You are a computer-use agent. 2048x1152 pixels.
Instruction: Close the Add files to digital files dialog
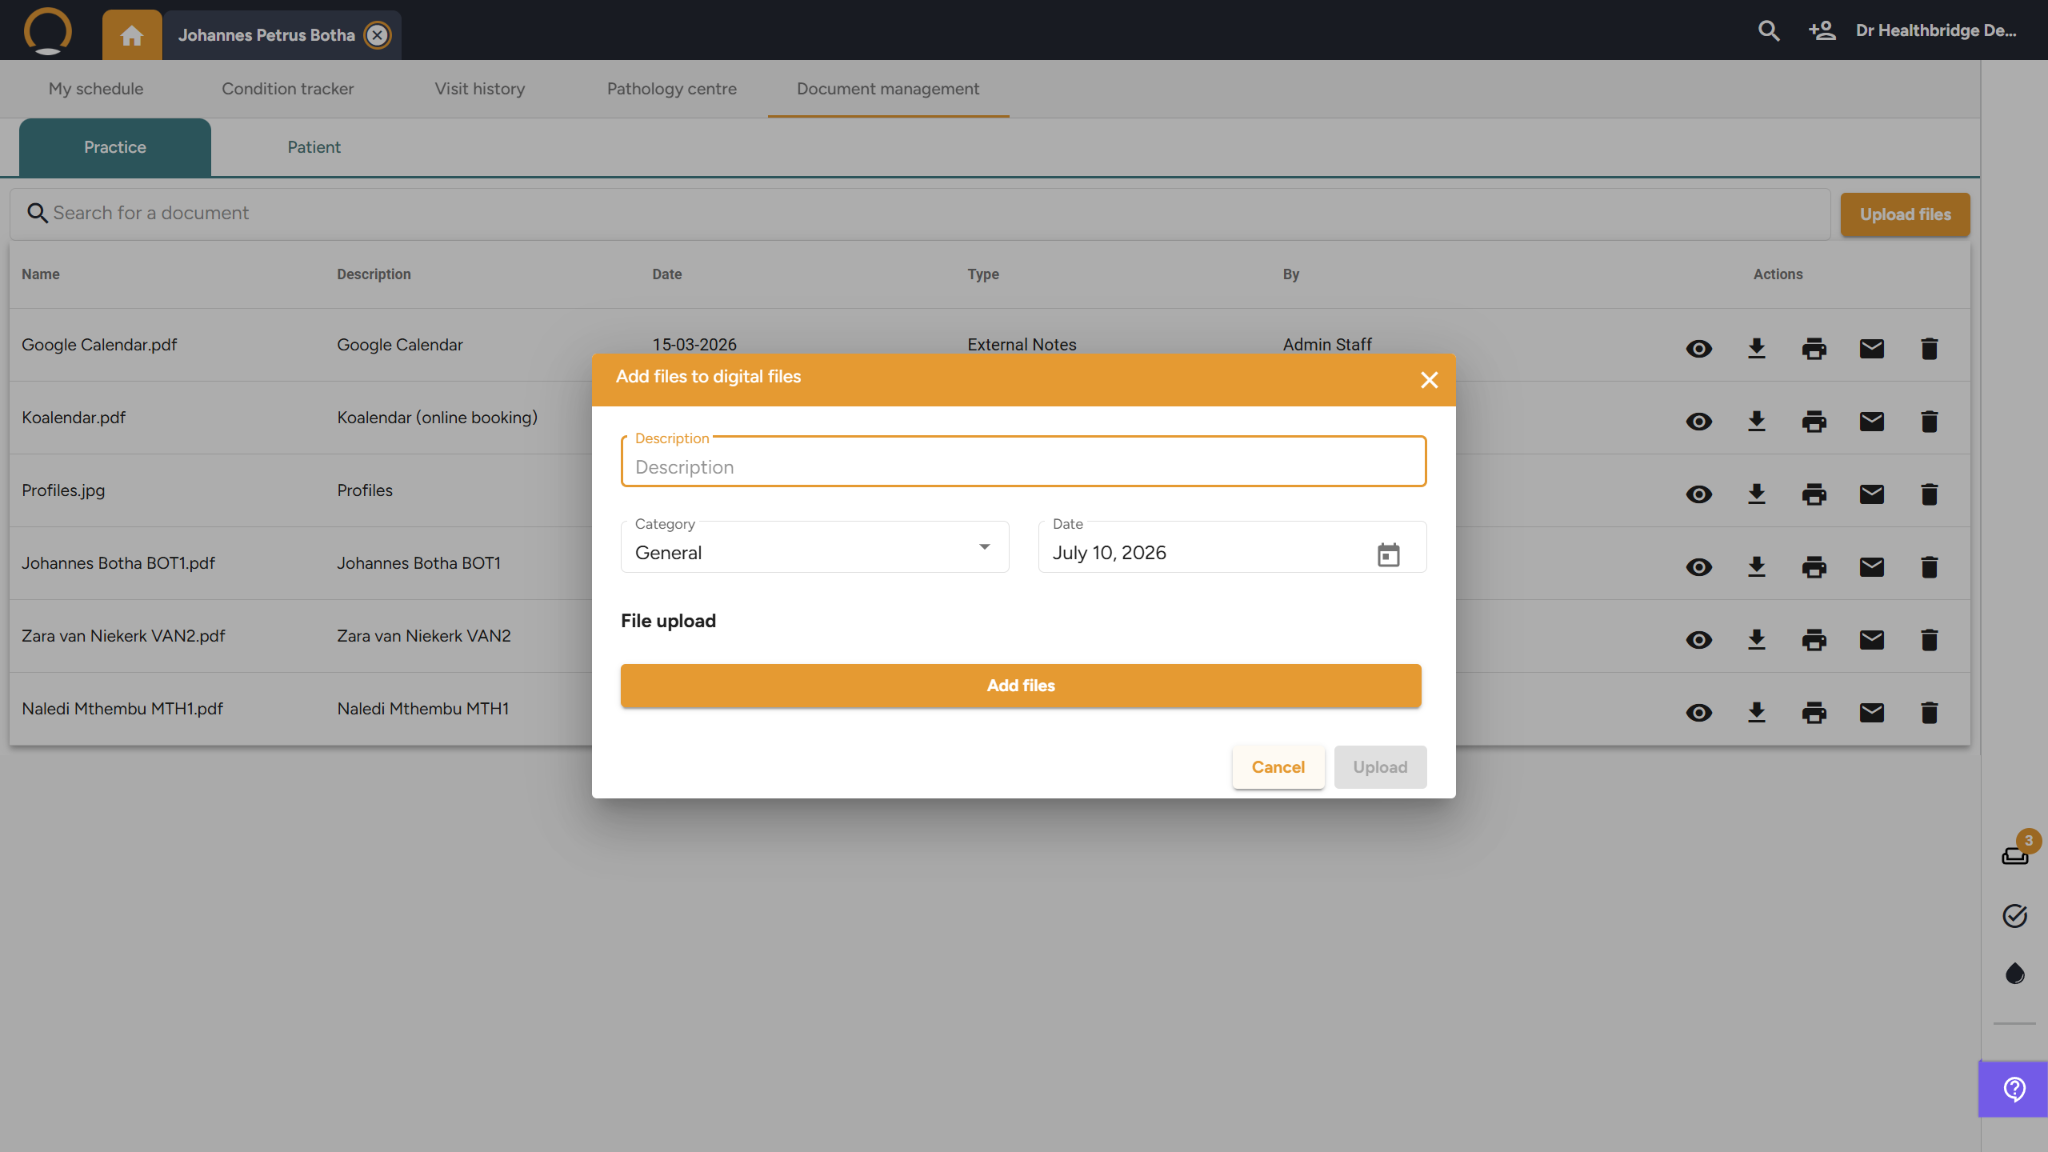pyautogui.click(x=1429, y=381)
